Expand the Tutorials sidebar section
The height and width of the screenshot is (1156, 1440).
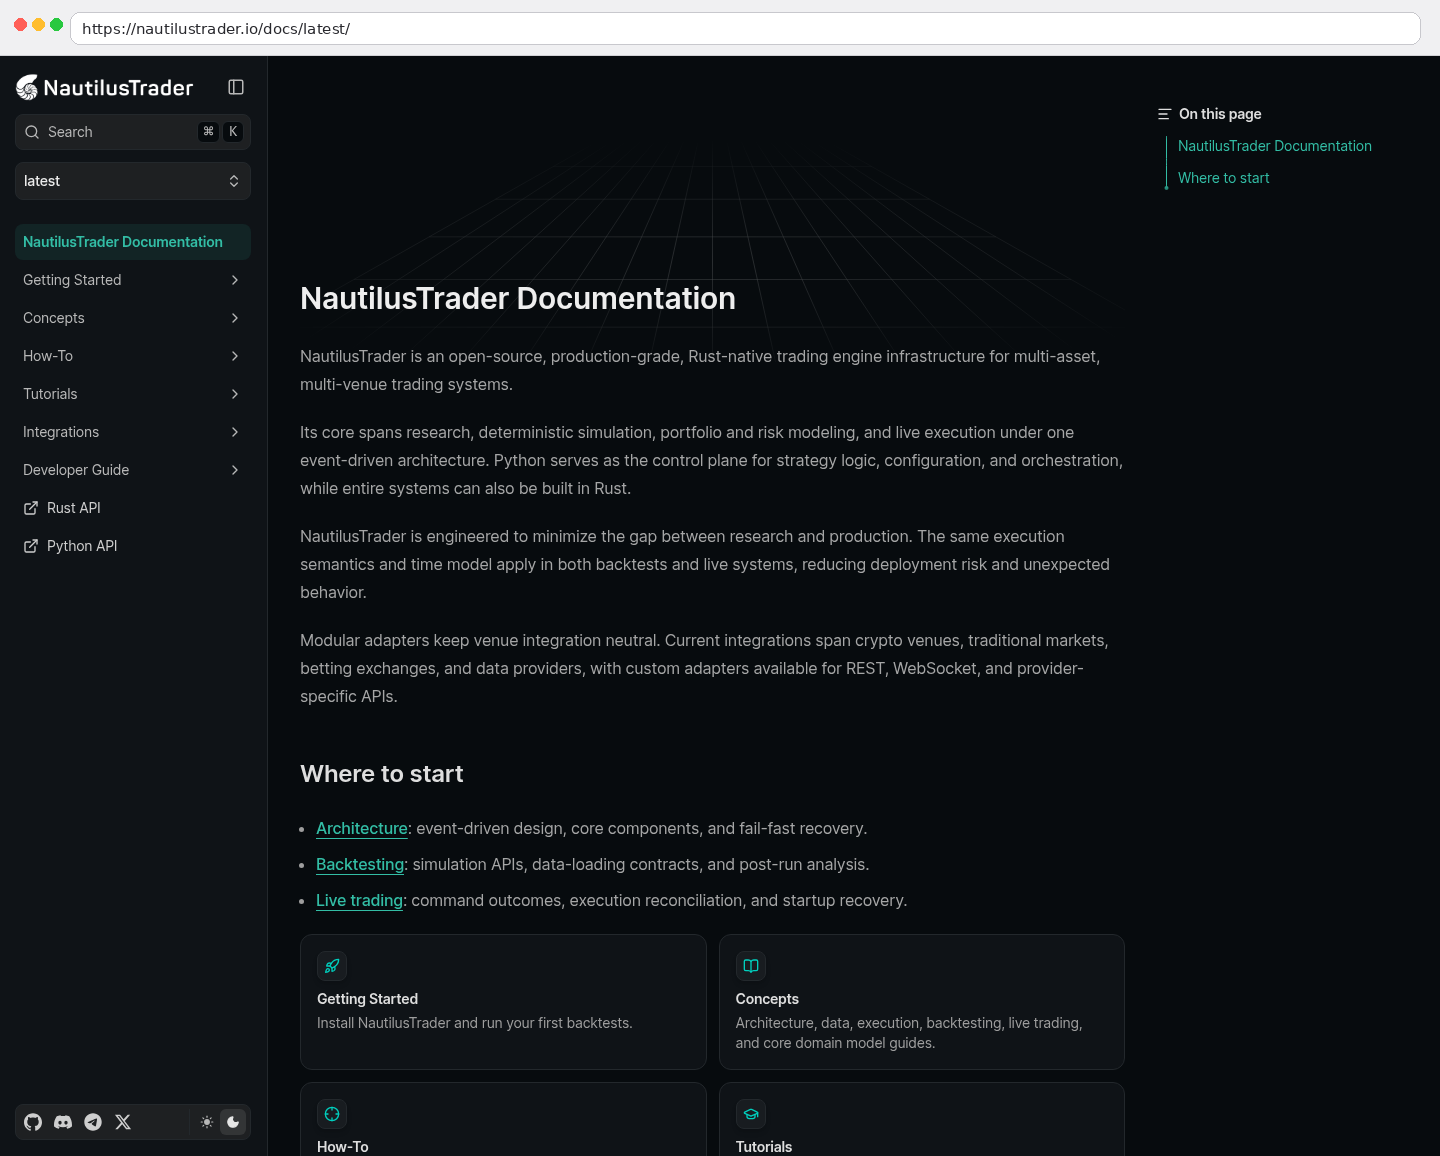pyautogui.click(x=235, y=394)
